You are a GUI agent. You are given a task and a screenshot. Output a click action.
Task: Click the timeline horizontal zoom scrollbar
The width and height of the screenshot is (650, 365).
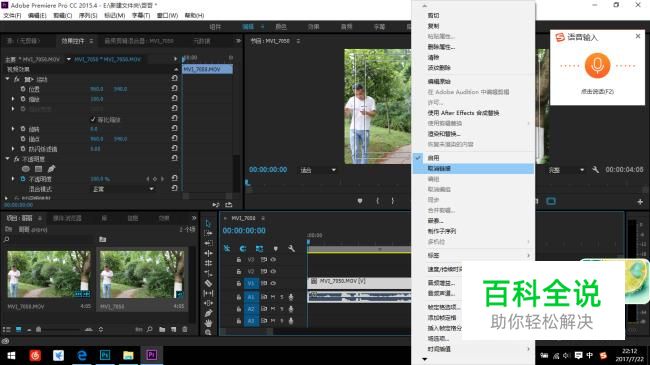coord(247,332)
